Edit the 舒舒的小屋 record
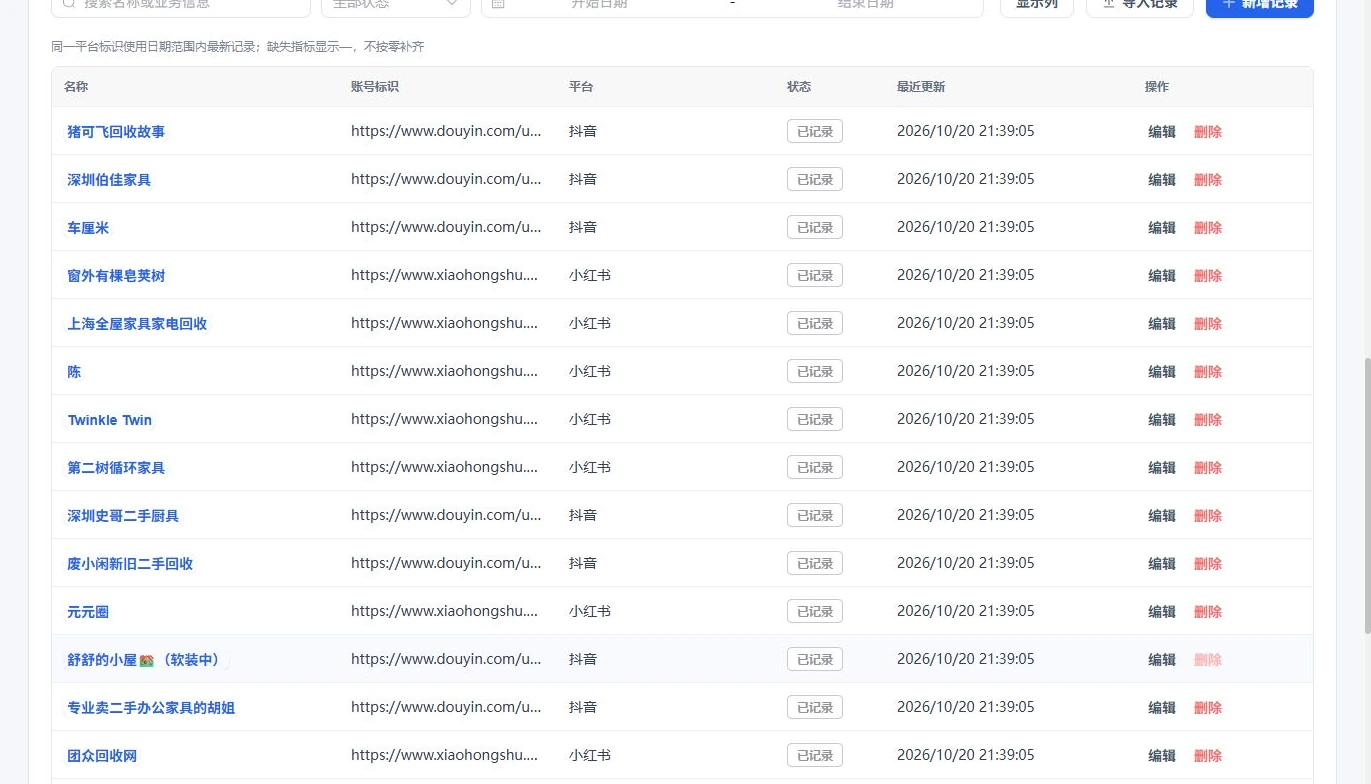Image resolution: width=1371 pixels, height=784 pixels. click(1162, 660)
